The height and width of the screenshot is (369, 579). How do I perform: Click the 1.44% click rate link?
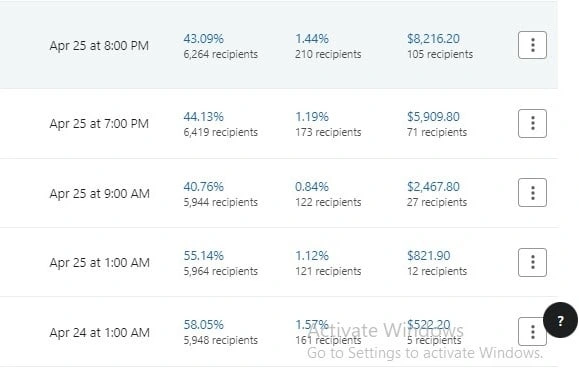point(312,39)
